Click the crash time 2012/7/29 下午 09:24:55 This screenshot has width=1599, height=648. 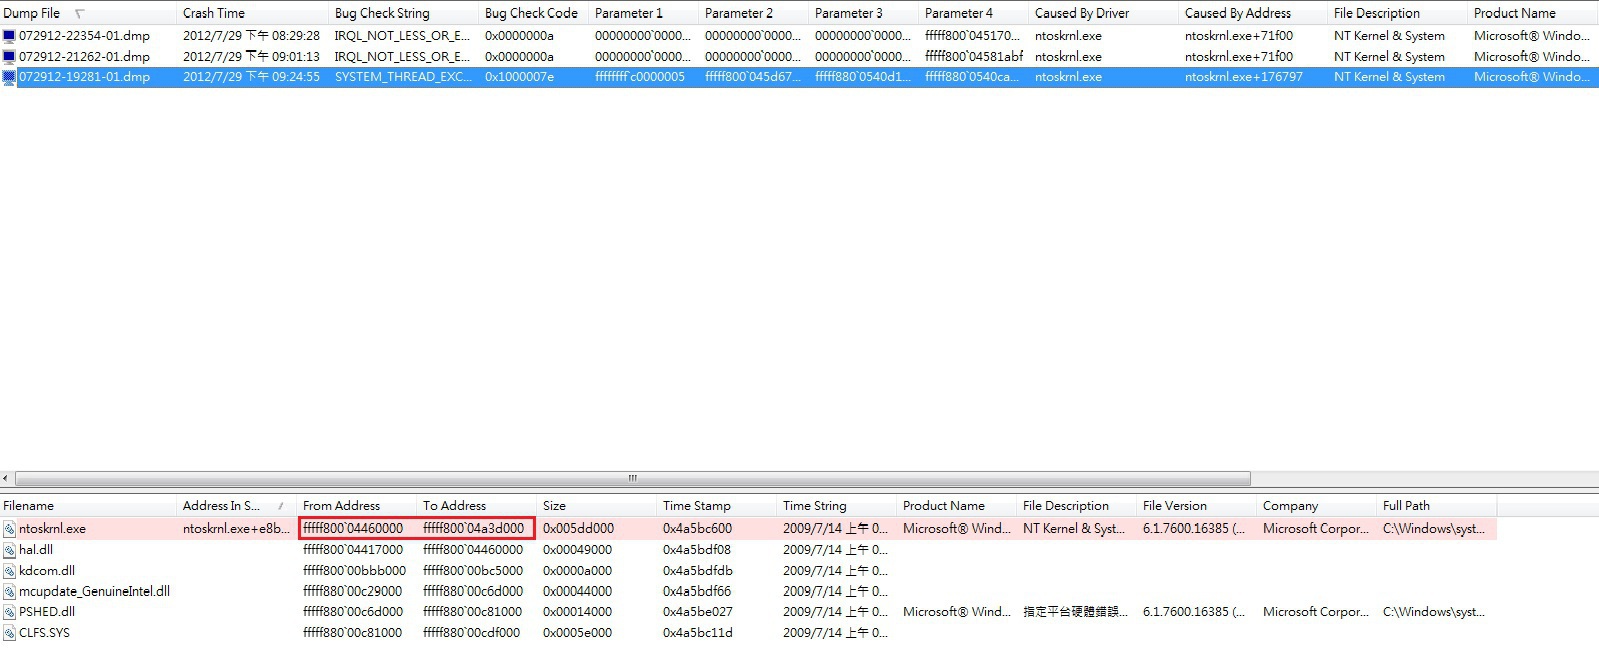(x=251, y=77)
